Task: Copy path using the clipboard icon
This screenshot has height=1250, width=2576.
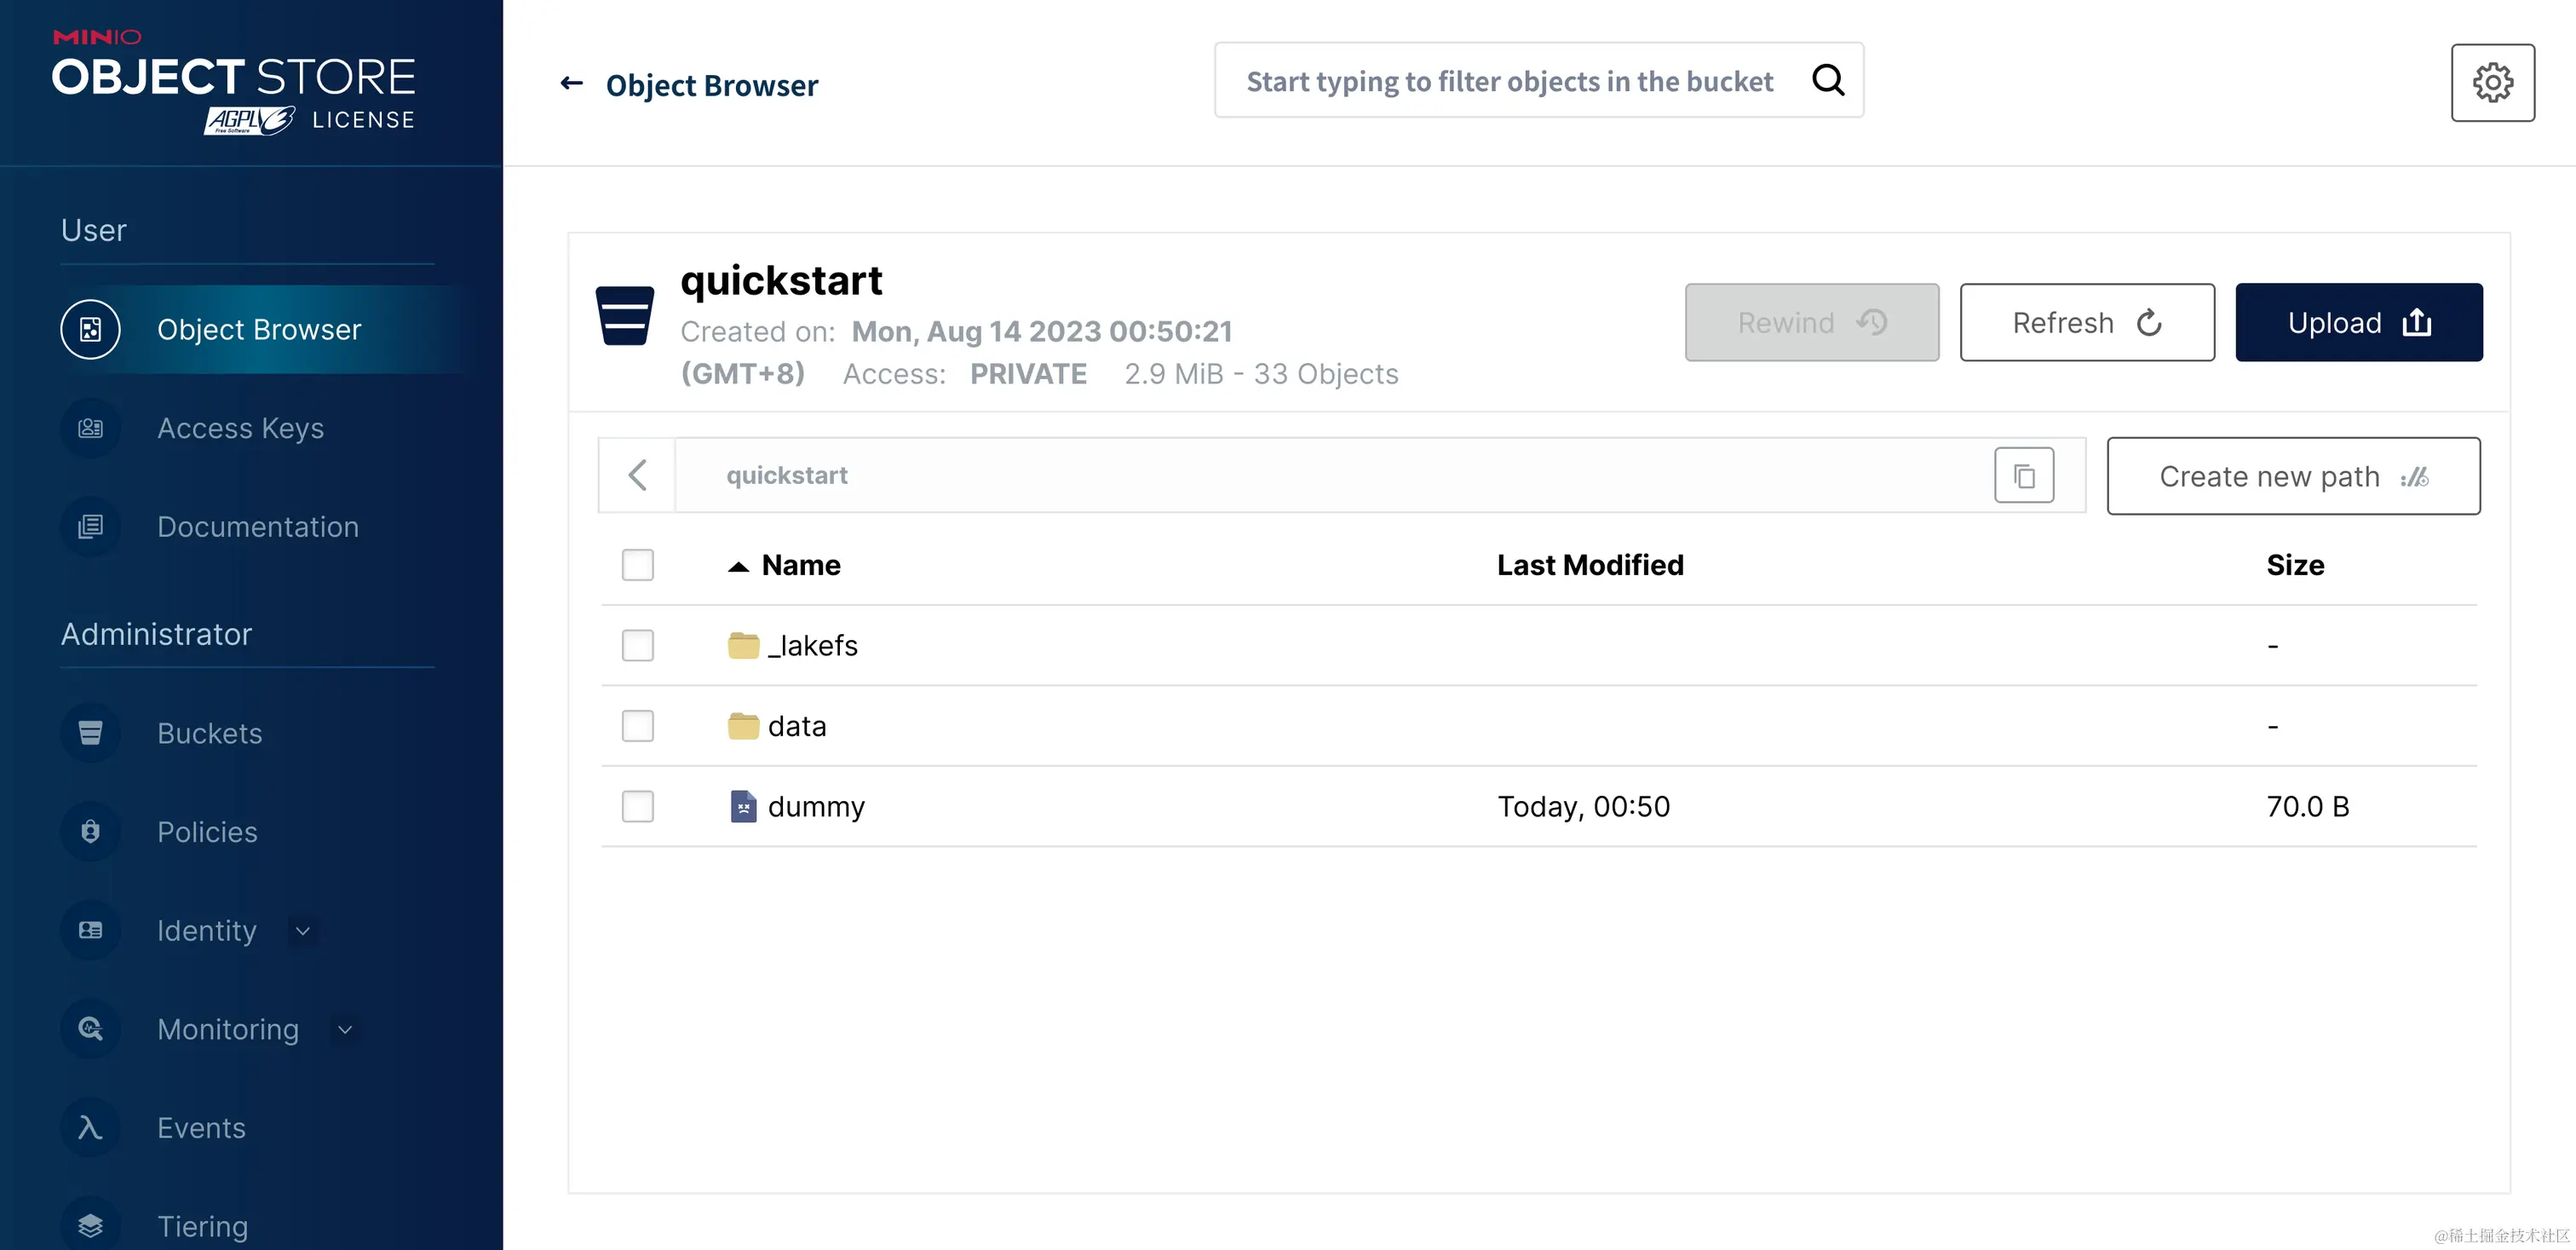Action: 2023,476
